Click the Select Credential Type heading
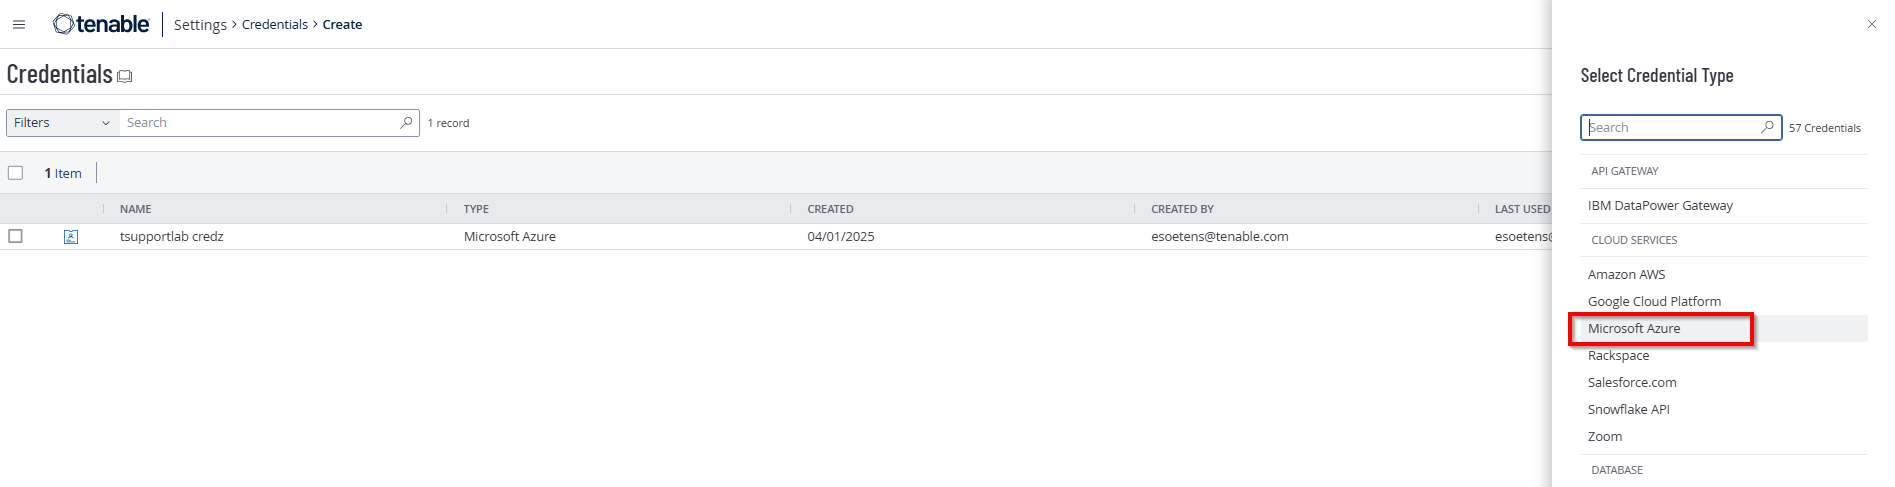This screenshot has height=487, width=1895. click(1656, 75)
